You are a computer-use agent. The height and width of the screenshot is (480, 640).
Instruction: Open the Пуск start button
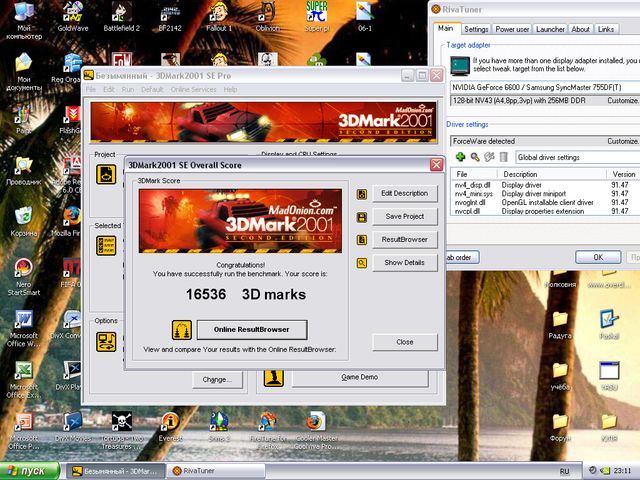(29, 471)
